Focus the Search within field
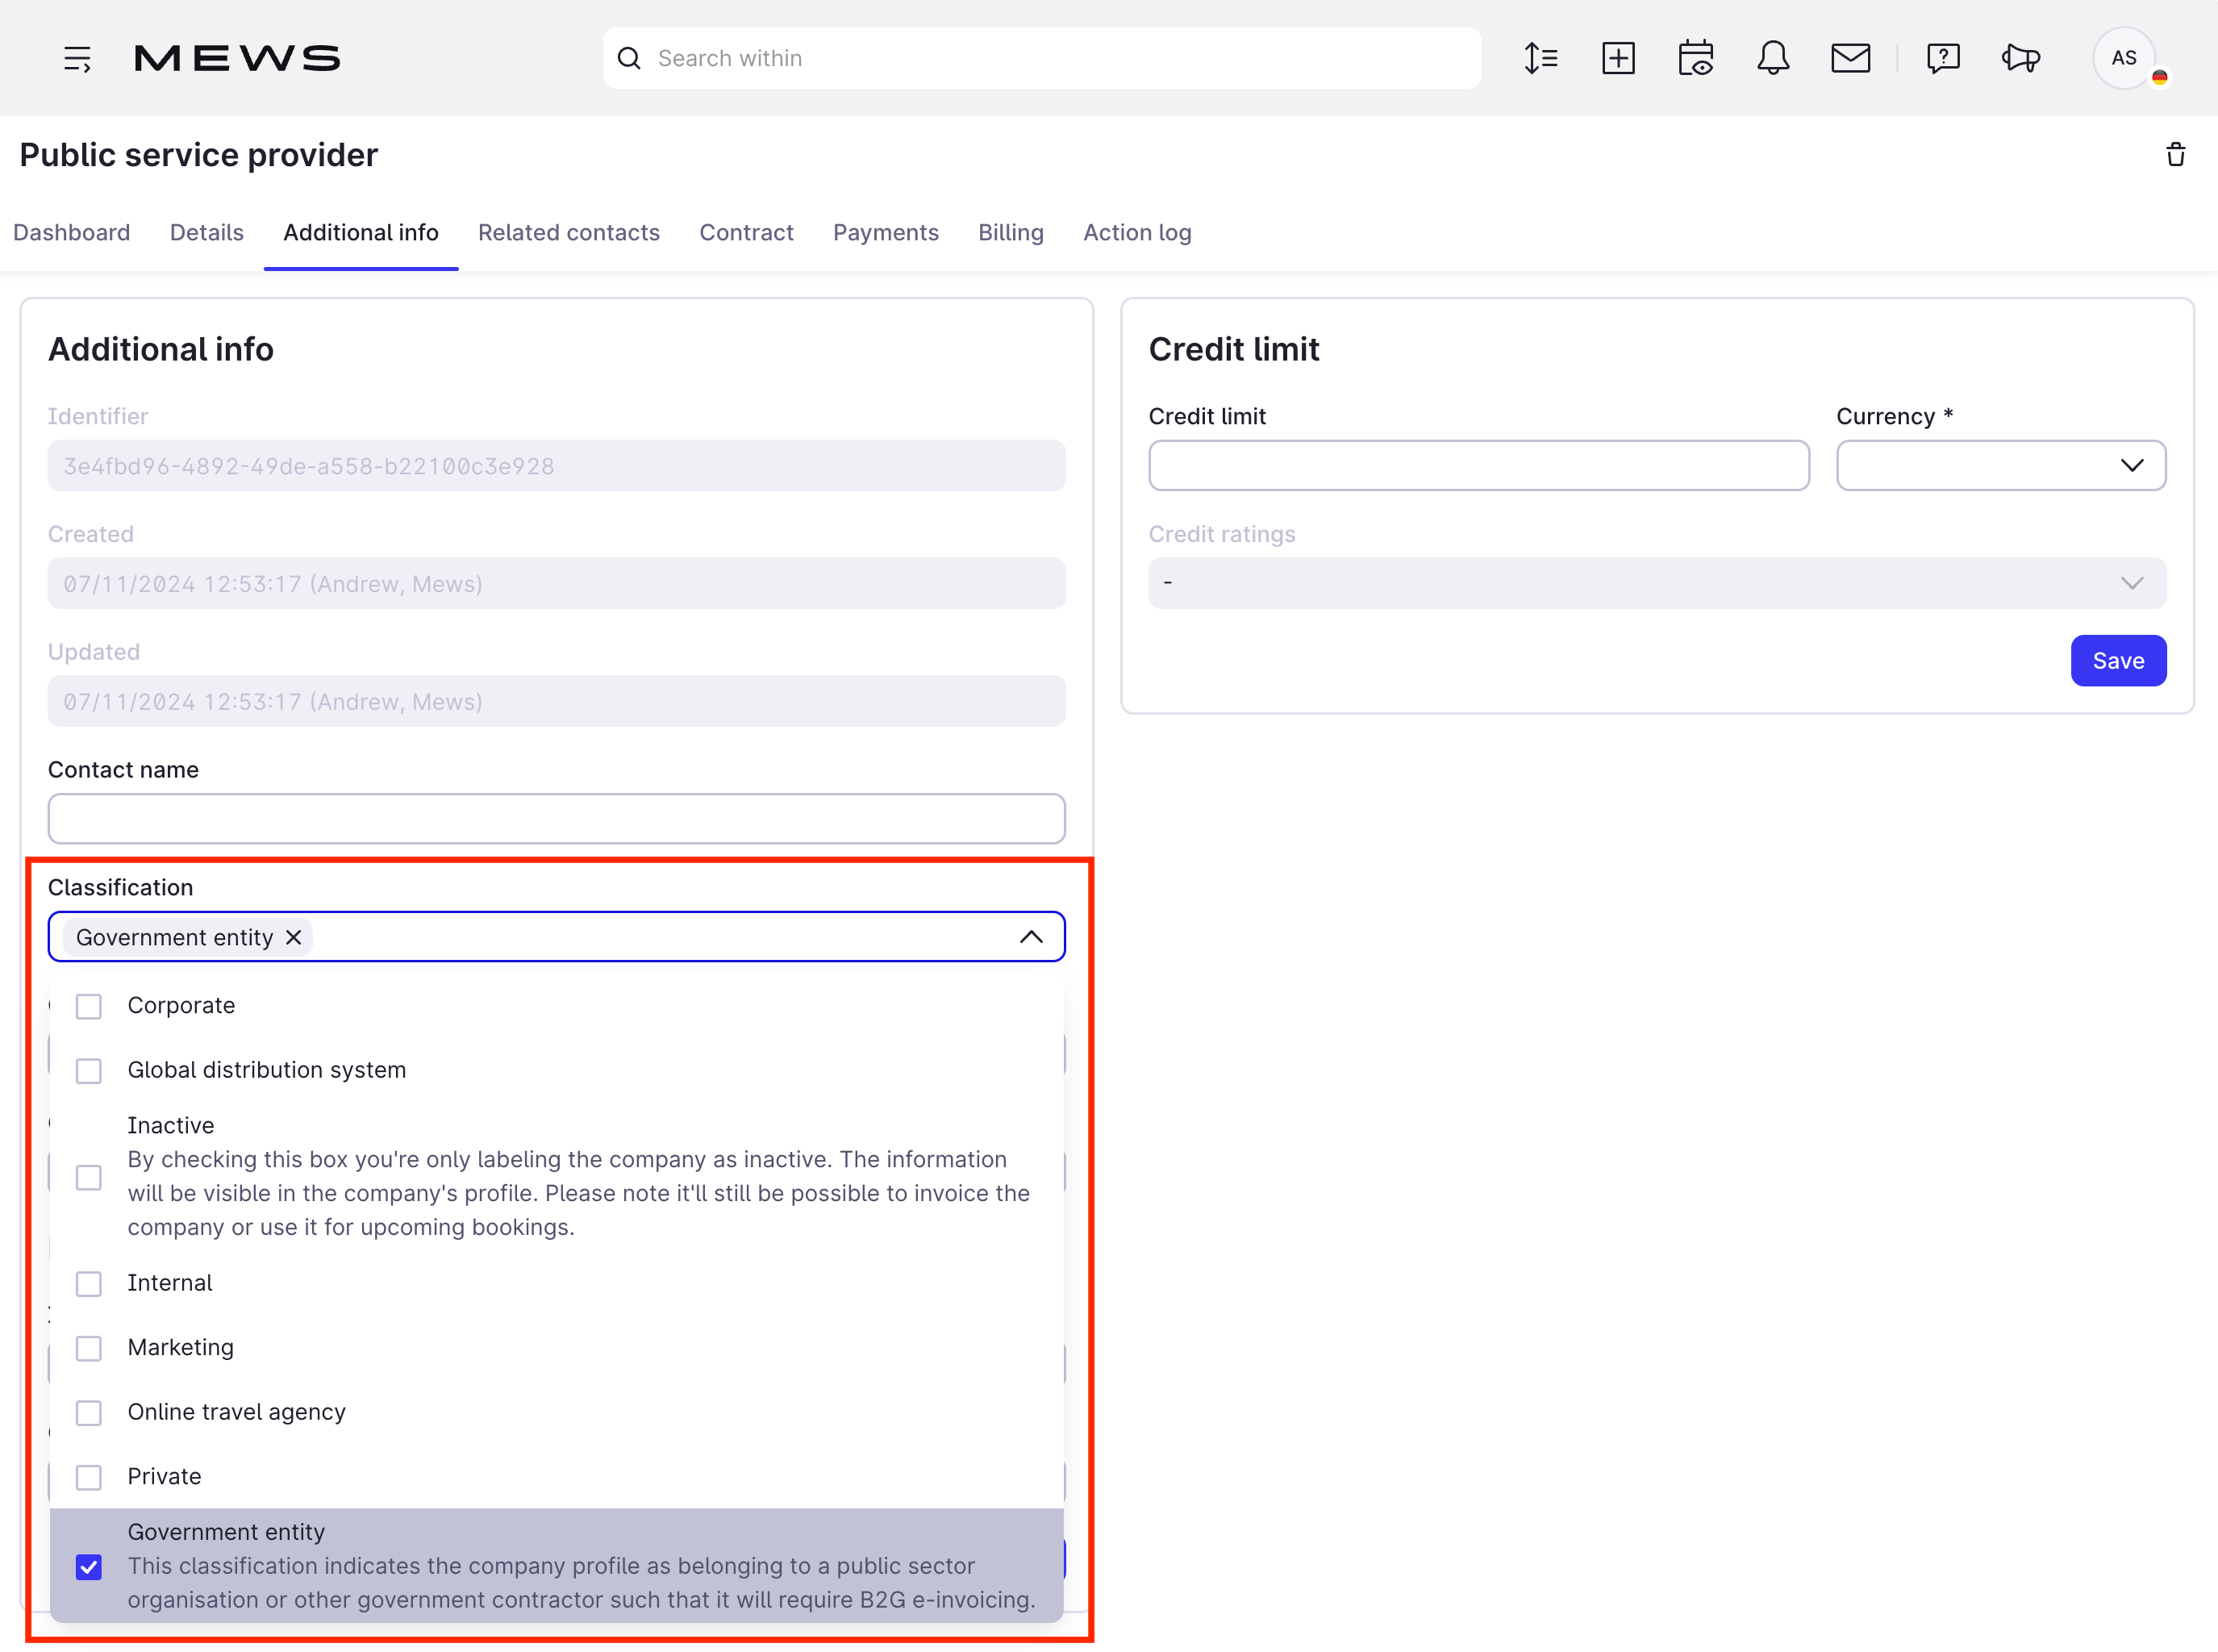Image resolution: width=2218 pixels, height=1652 pixels. [1041, 58]
